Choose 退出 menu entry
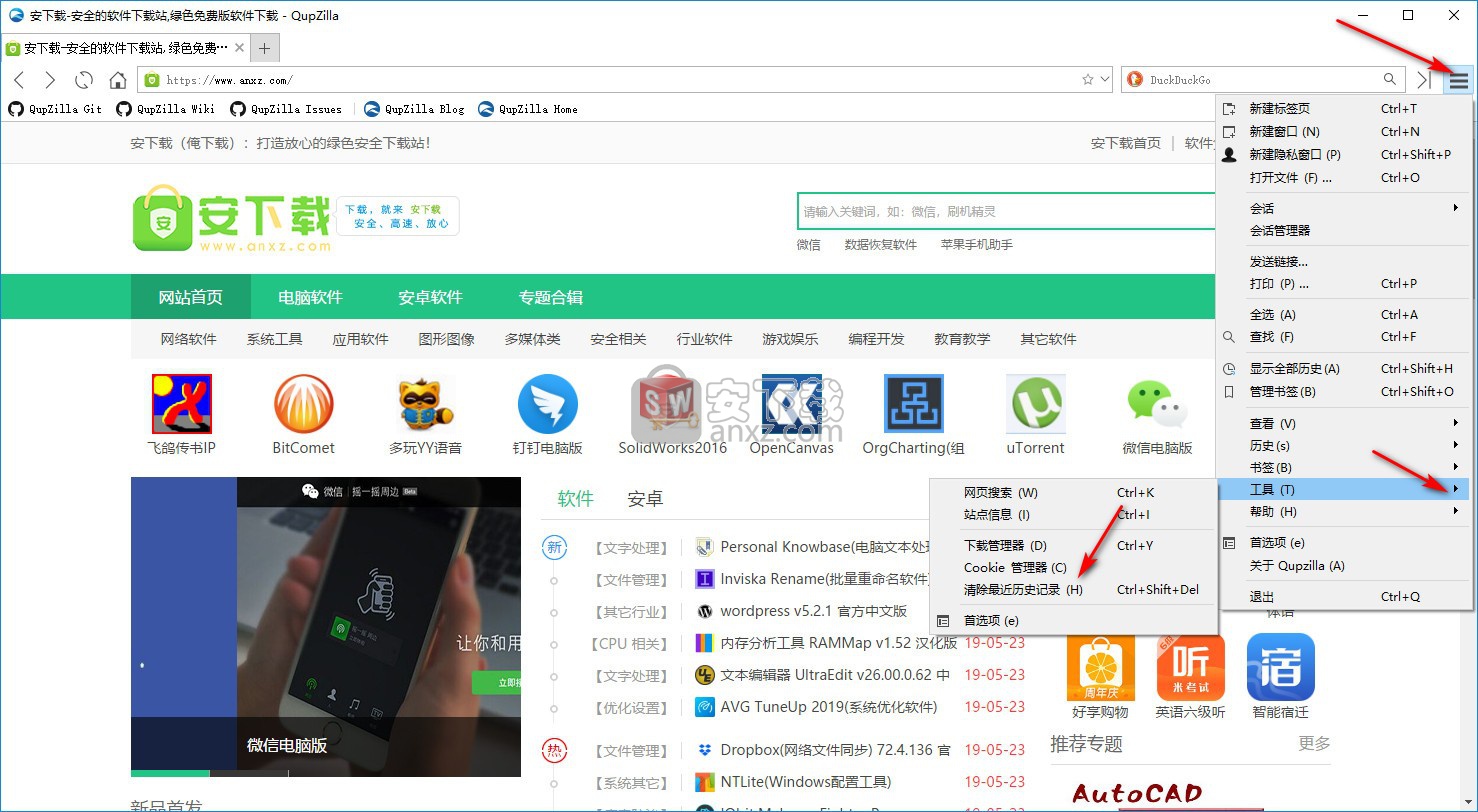1478x812 pixels. coord(1341,596)
